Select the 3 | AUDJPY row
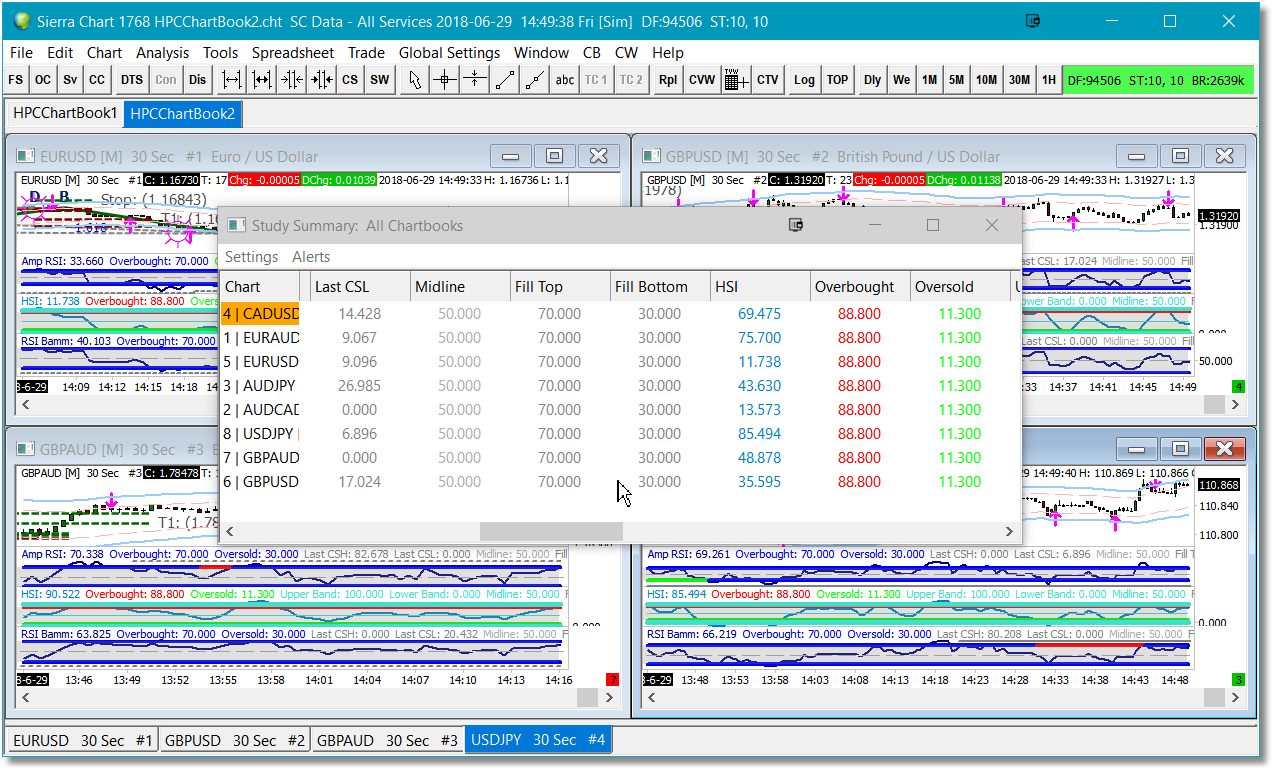 click(x=620, y=386)
